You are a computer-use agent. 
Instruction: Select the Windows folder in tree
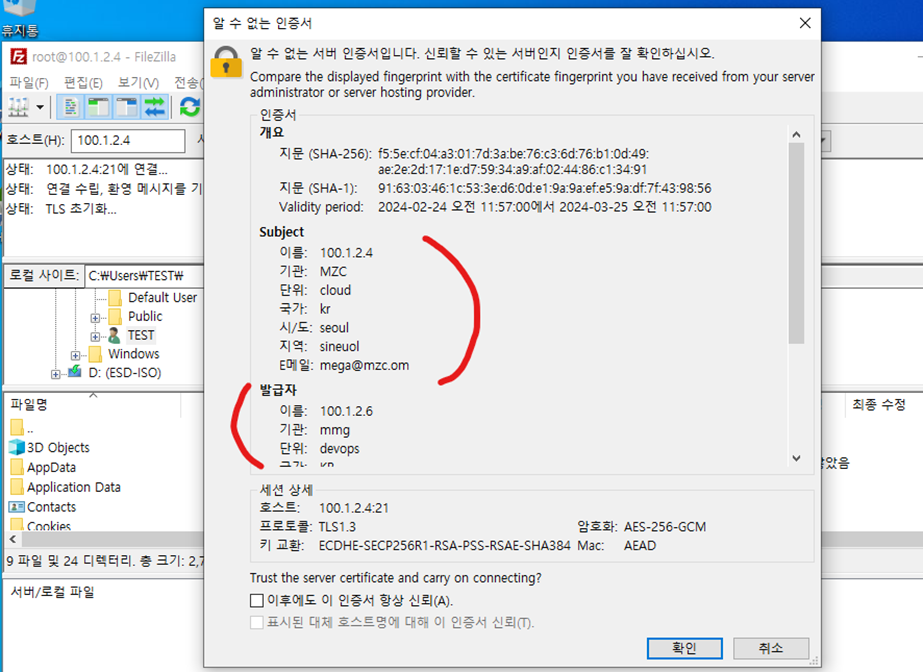click(134, 354)
